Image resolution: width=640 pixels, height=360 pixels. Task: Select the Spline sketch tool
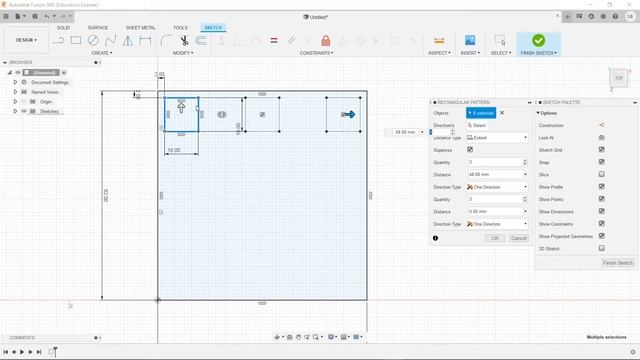pyautogui.click(x=110, y=40)
